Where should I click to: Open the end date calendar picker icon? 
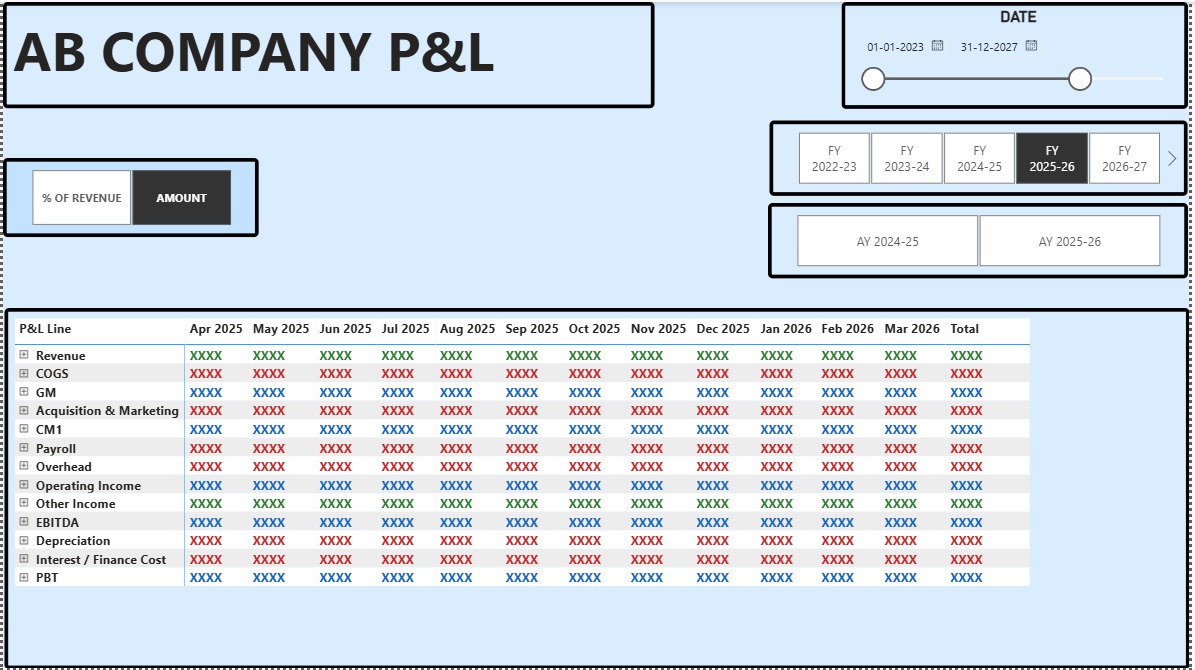click(x=1031, y=46)
